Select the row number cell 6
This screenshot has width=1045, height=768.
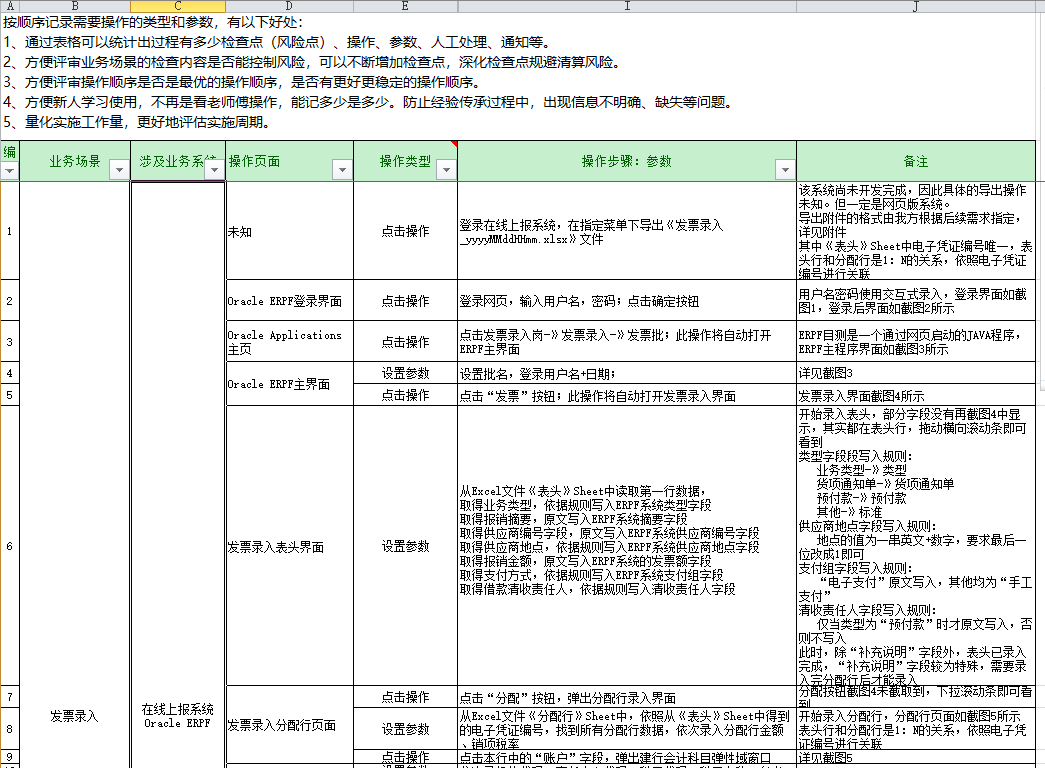point(9,546)
